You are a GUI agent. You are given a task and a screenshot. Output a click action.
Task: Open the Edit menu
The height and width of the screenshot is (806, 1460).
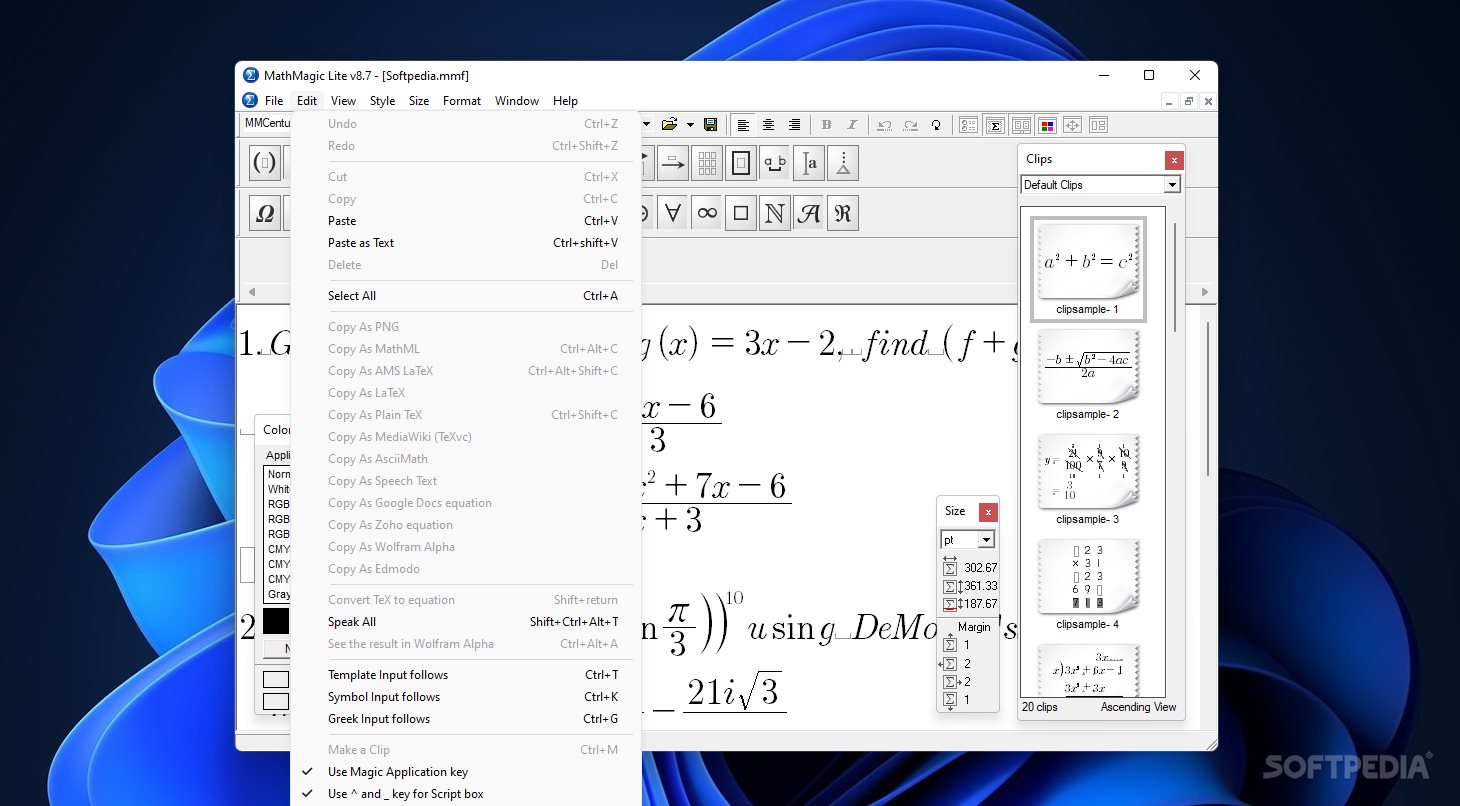click(307, 101)
